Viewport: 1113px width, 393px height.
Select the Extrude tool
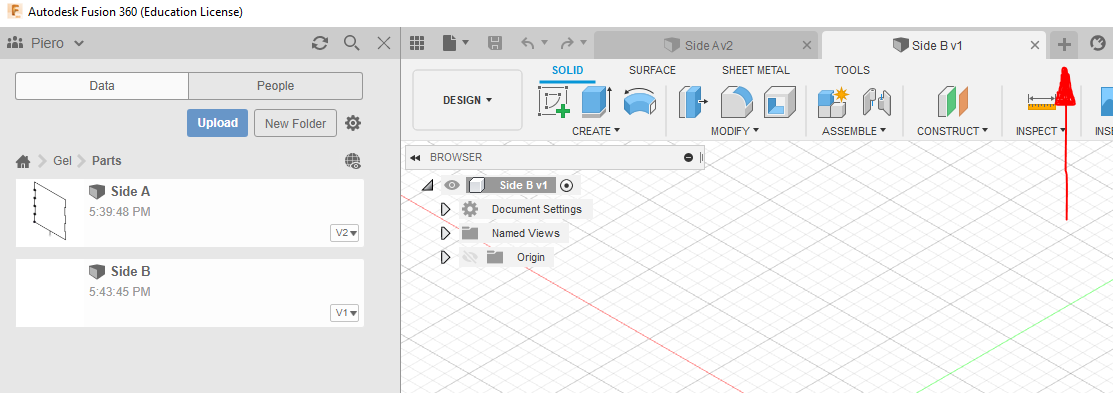click(596, 101)
